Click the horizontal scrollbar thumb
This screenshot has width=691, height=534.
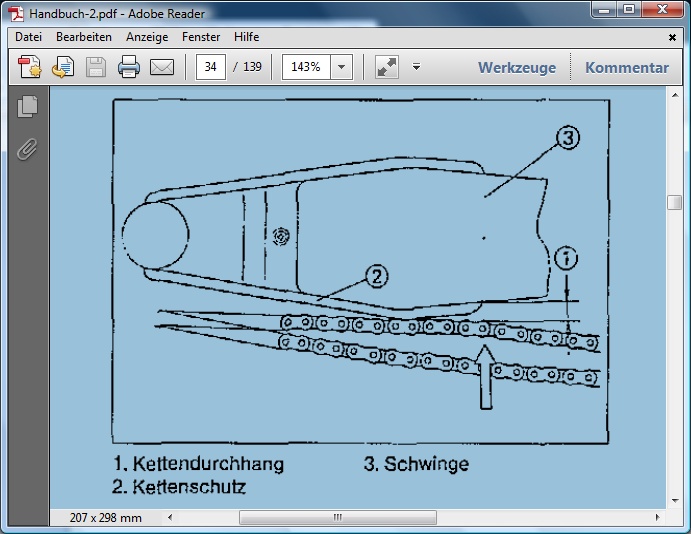point(337,518)
